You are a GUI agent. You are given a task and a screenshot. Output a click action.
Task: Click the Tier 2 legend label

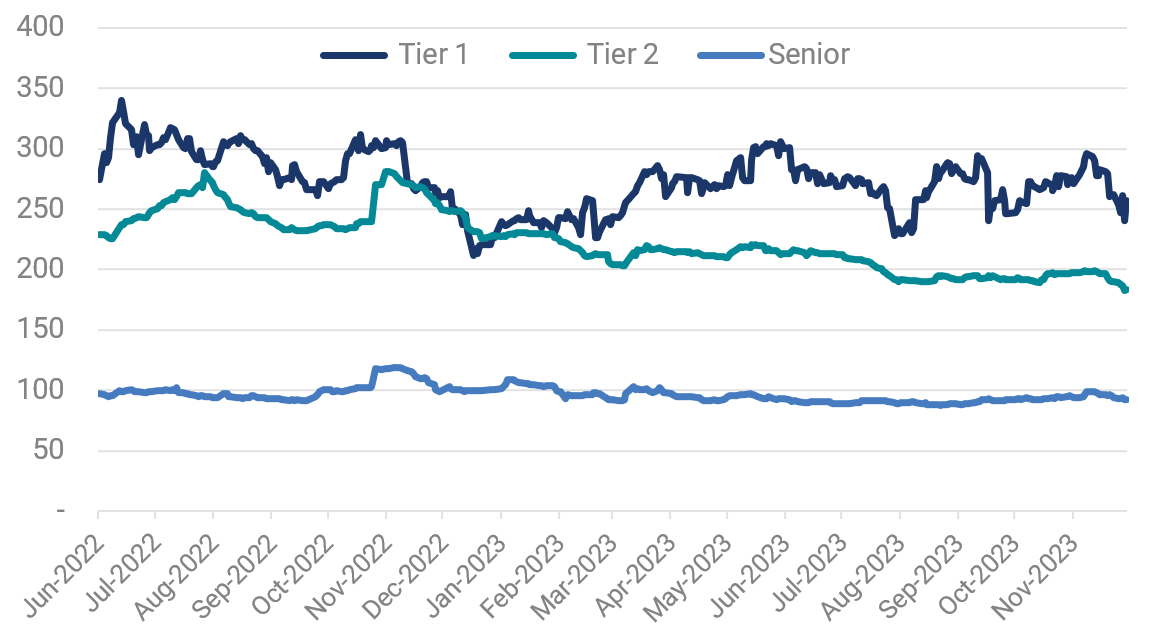pyautogui.click(x=623, y=54)
